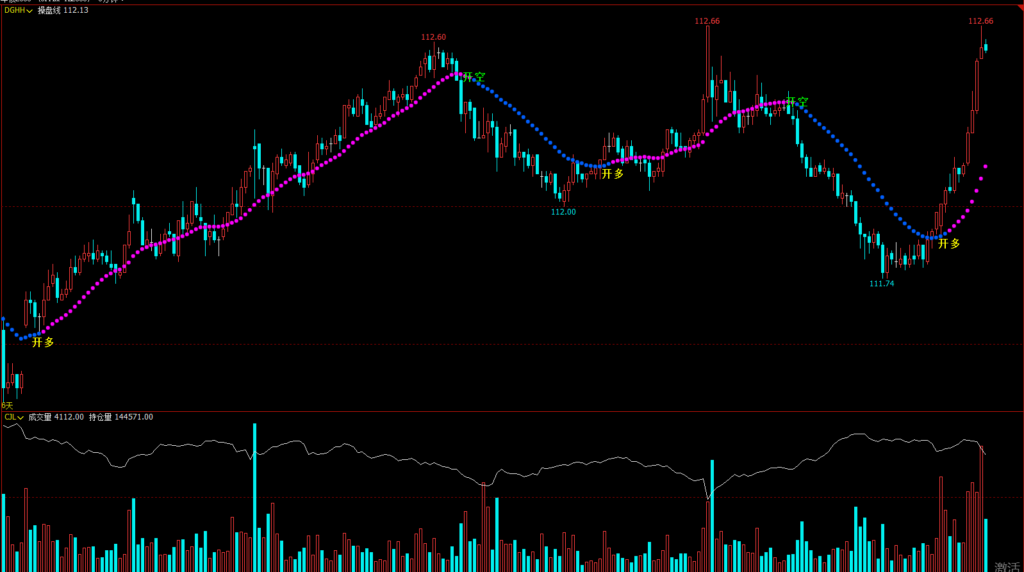Click the 8天 day count label
Viewport: 1024px width, 572px height.
(x=7, y=405)
